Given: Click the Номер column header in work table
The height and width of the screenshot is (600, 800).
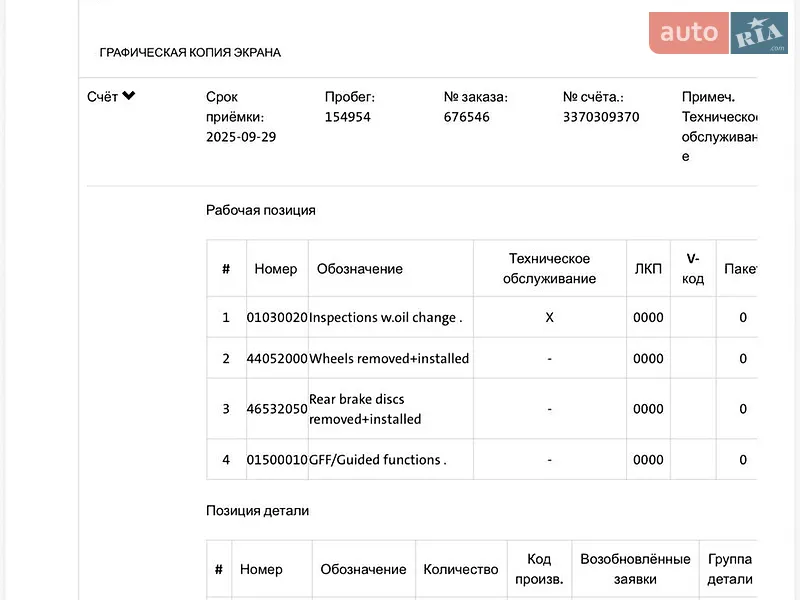Looking at the screenshot, I should [x=276, y=269].
